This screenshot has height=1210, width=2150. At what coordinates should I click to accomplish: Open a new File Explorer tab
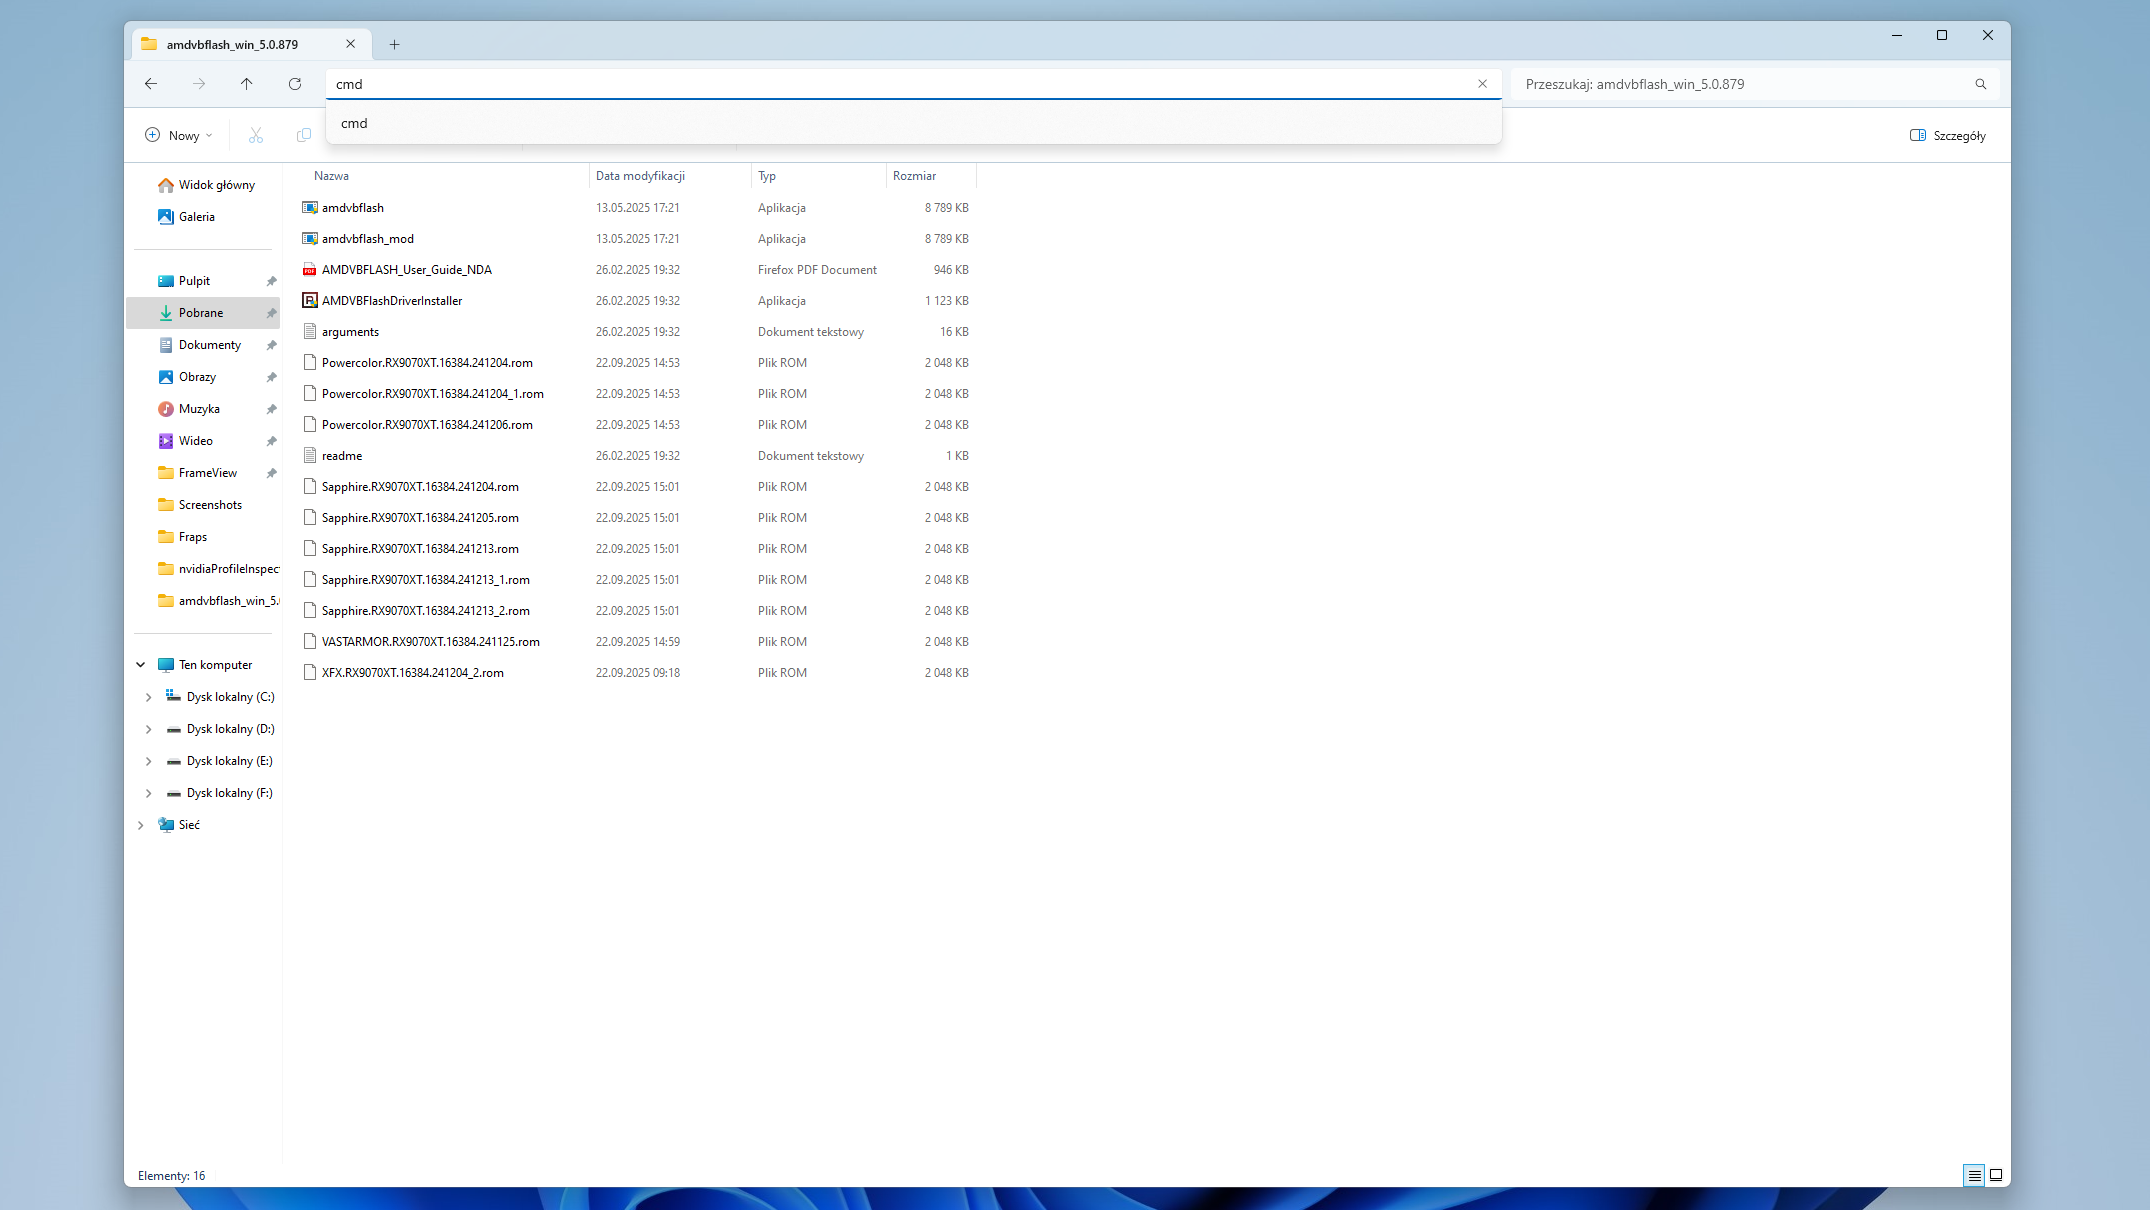click(x=395, y=44)
